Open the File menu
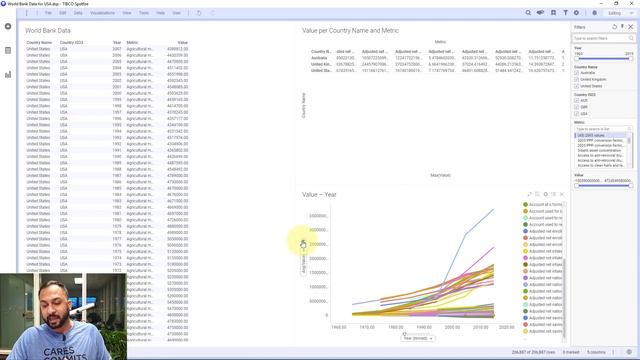 click(x=48, y=13)
